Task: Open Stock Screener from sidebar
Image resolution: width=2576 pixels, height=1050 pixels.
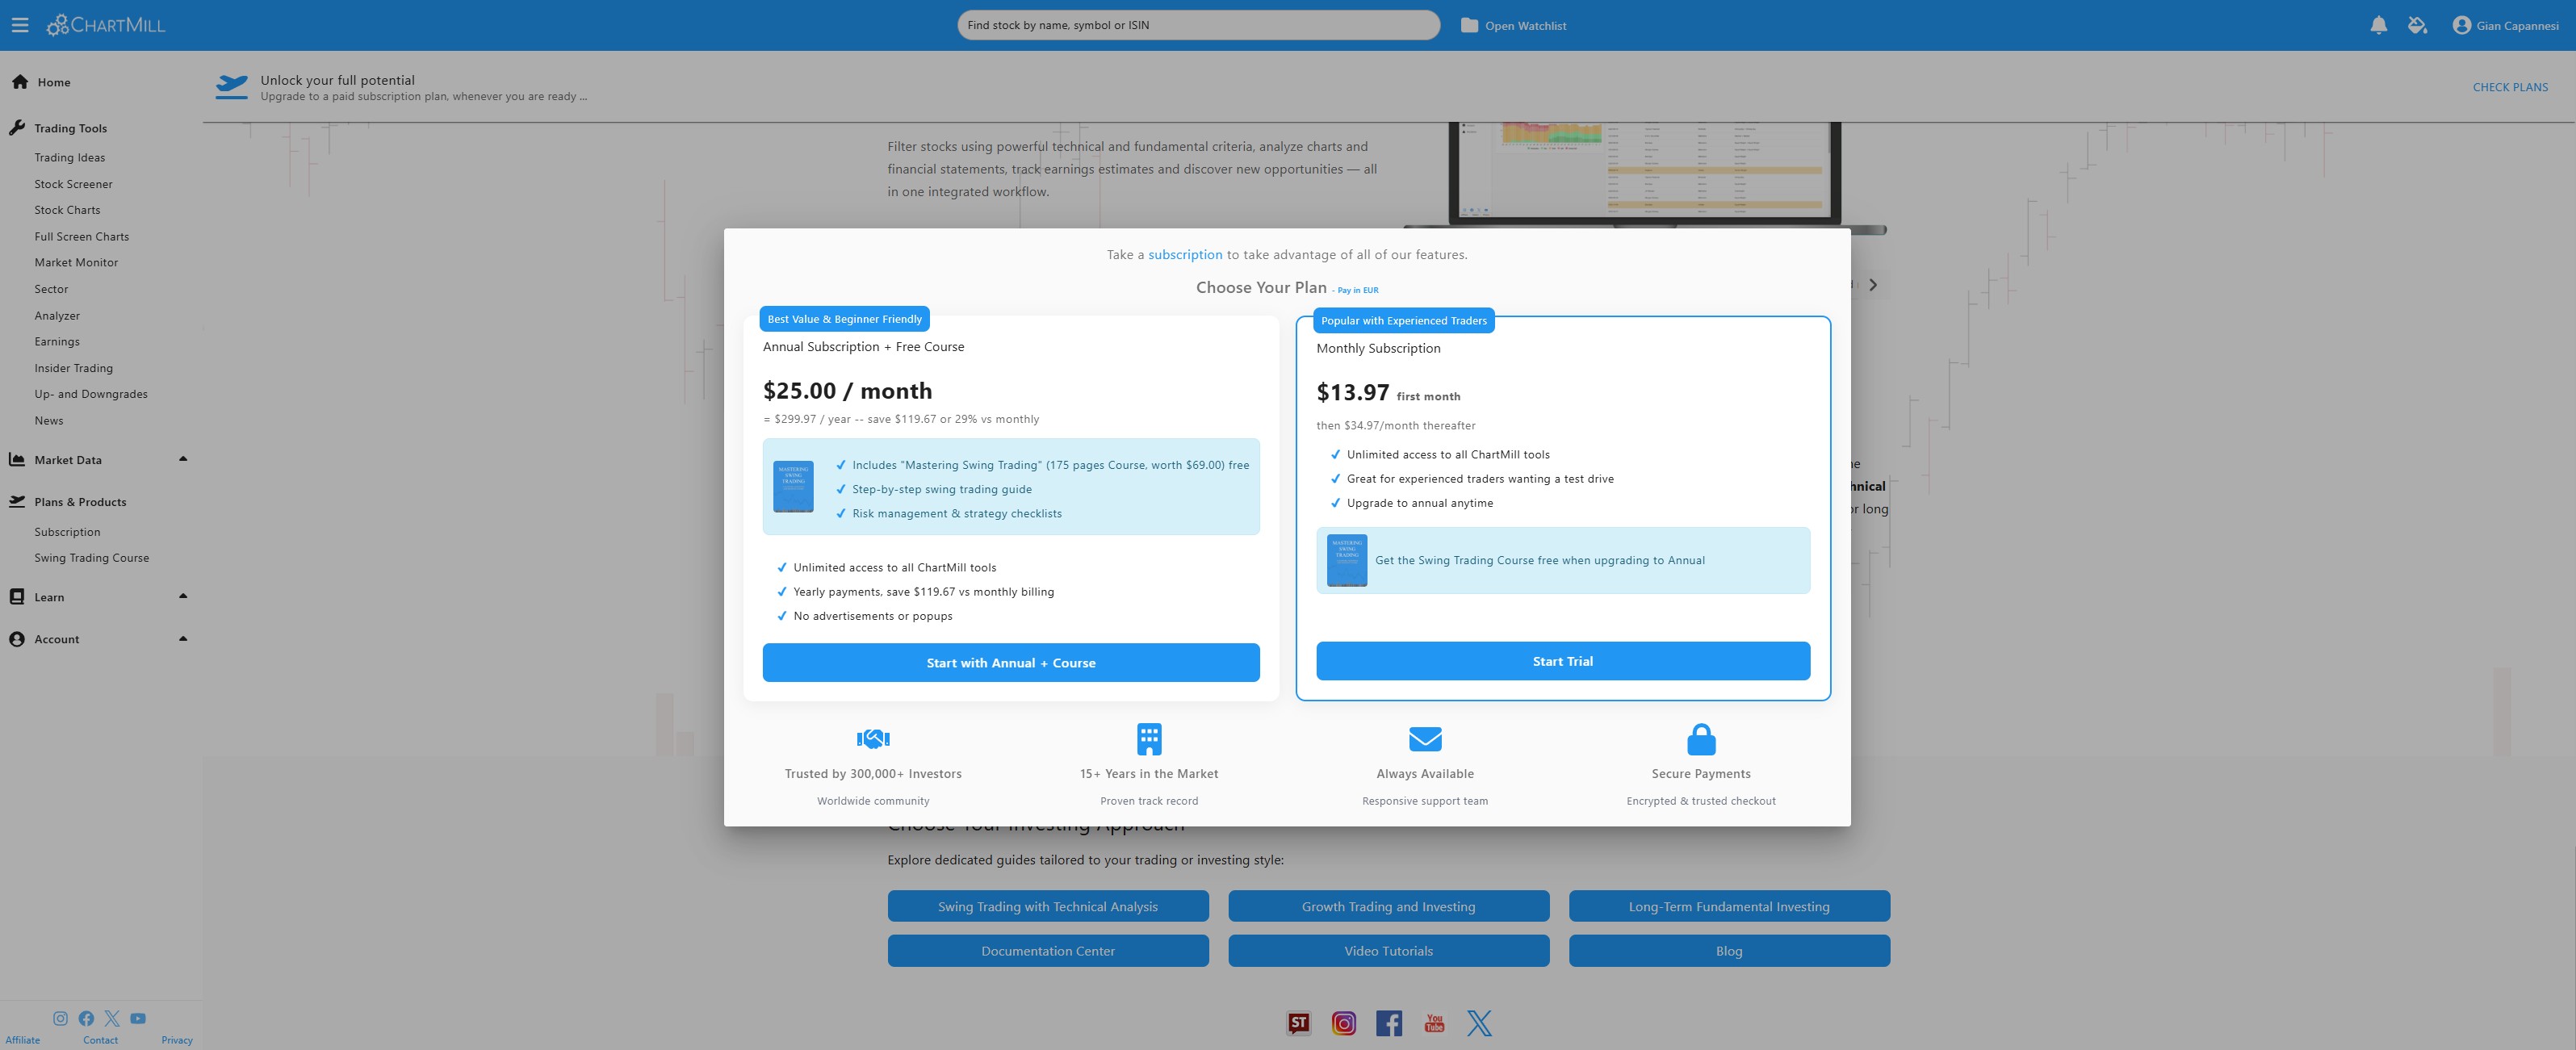Action: pyautogui.click(x=73, y=184)
